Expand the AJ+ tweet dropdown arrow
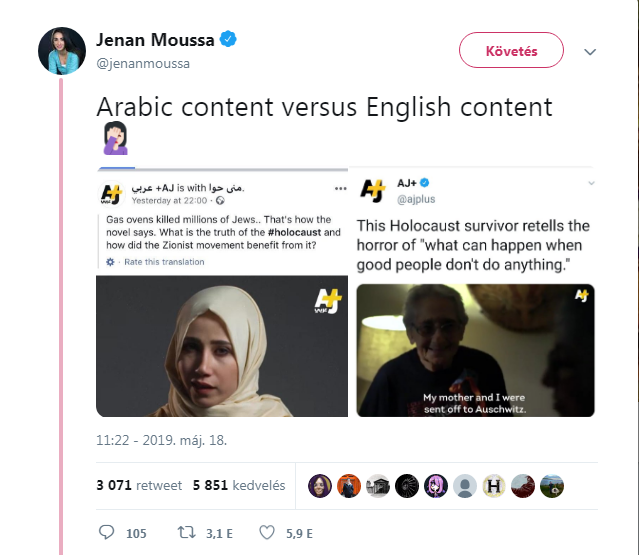This screenshot has width=639, height=555. click(x=591, y=183)
